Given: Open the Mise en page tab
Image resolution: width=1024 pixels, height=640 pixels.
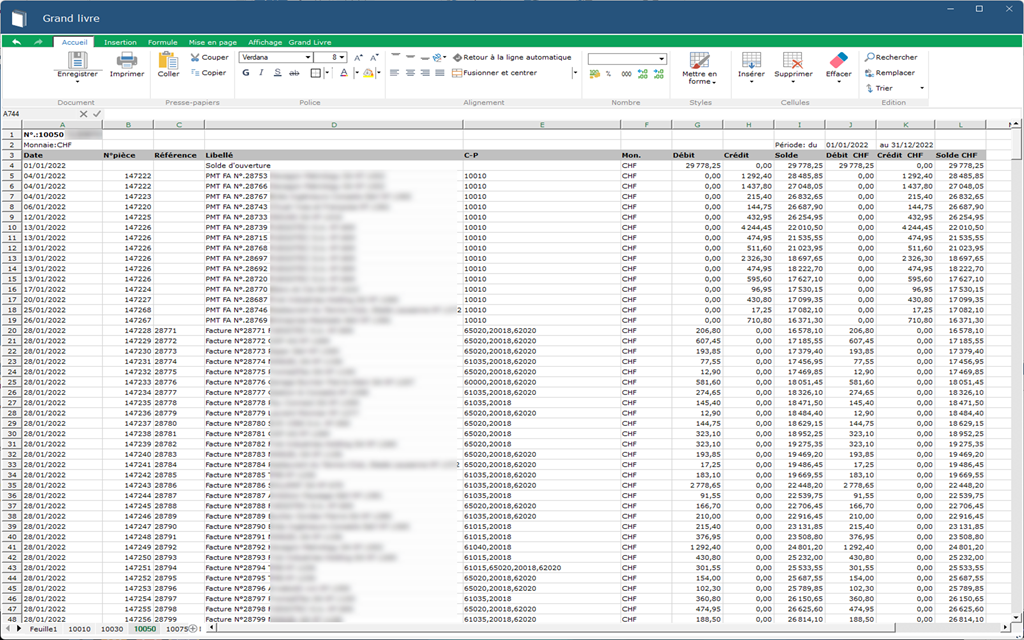Looking at the screenshot, I should point(213,42).
